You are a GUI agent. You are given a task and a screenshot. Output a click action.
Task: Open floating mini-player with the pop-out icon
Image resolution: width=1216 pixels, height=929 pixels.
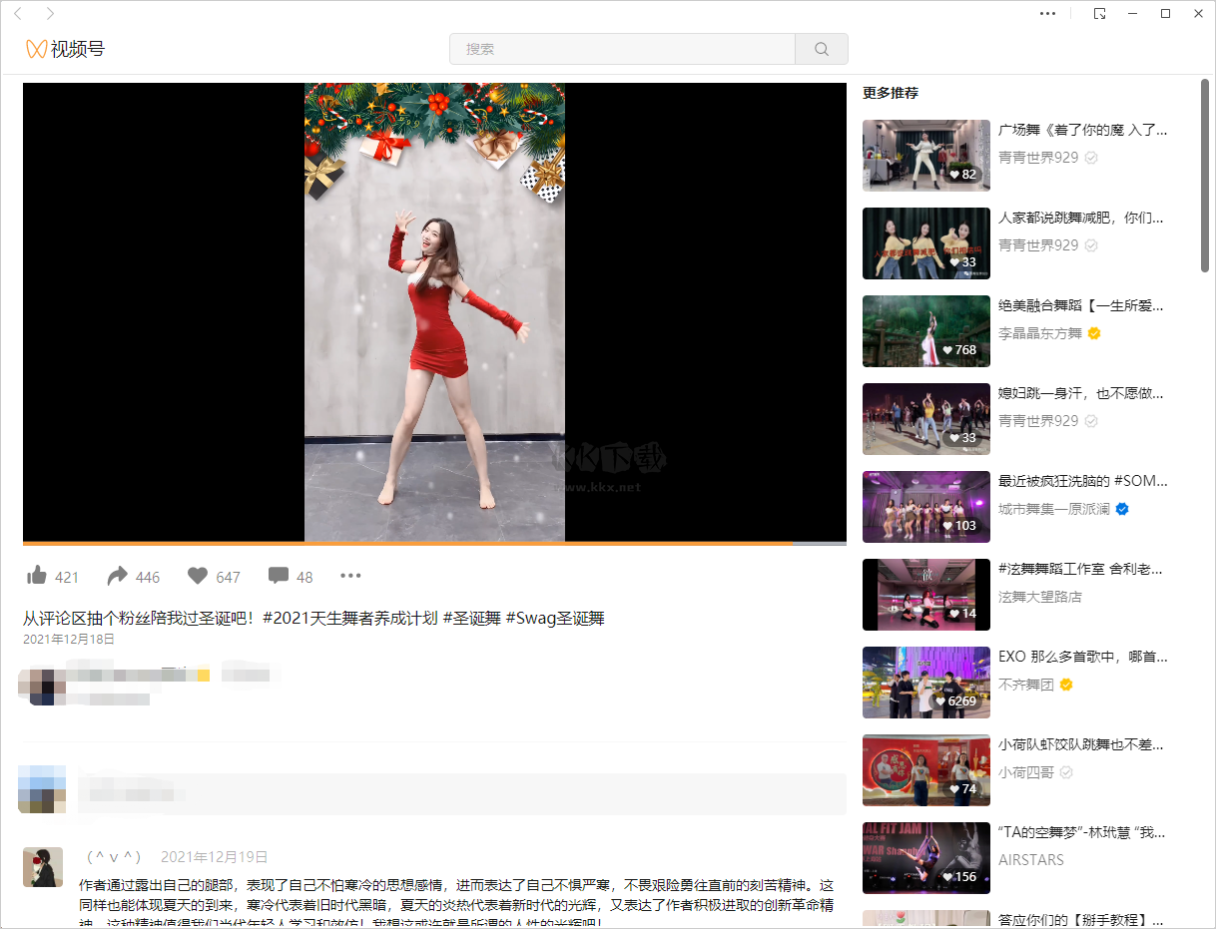pos(1100,14)
